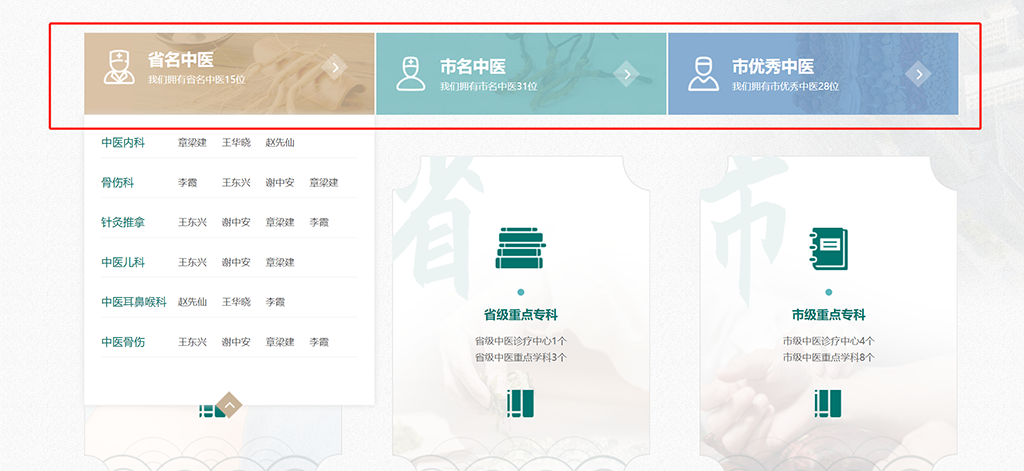This screenshot has height=471, width=1024.
Task: Click the book icon below 省级中医重点学科3个
Action: click(520, 403)
